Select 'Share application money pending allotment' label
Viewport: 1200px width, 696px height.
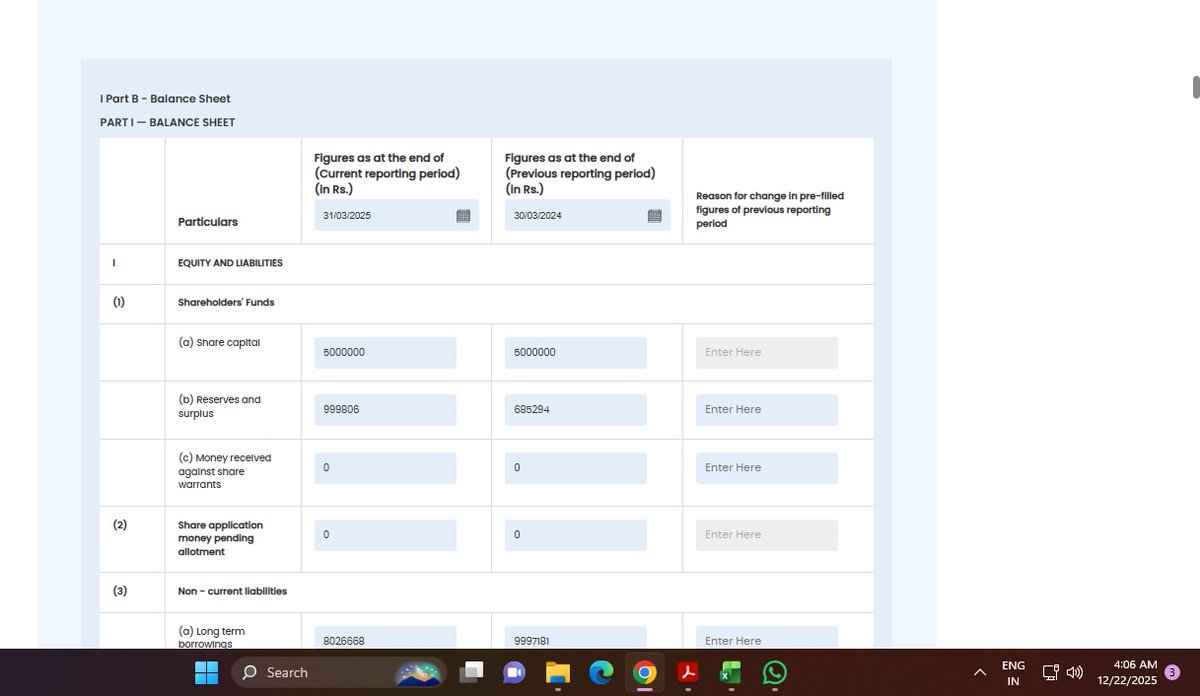[220, 538]
